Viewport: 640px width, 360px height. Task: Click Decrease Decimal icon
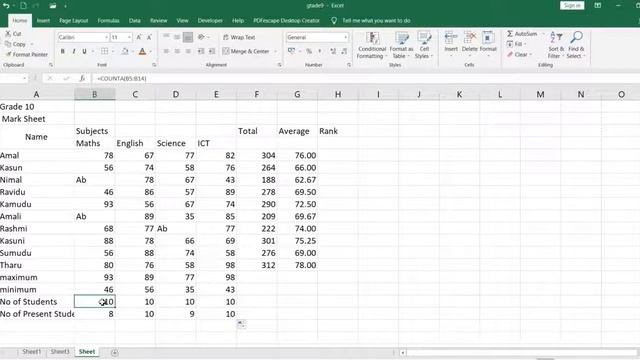(344, 51)
